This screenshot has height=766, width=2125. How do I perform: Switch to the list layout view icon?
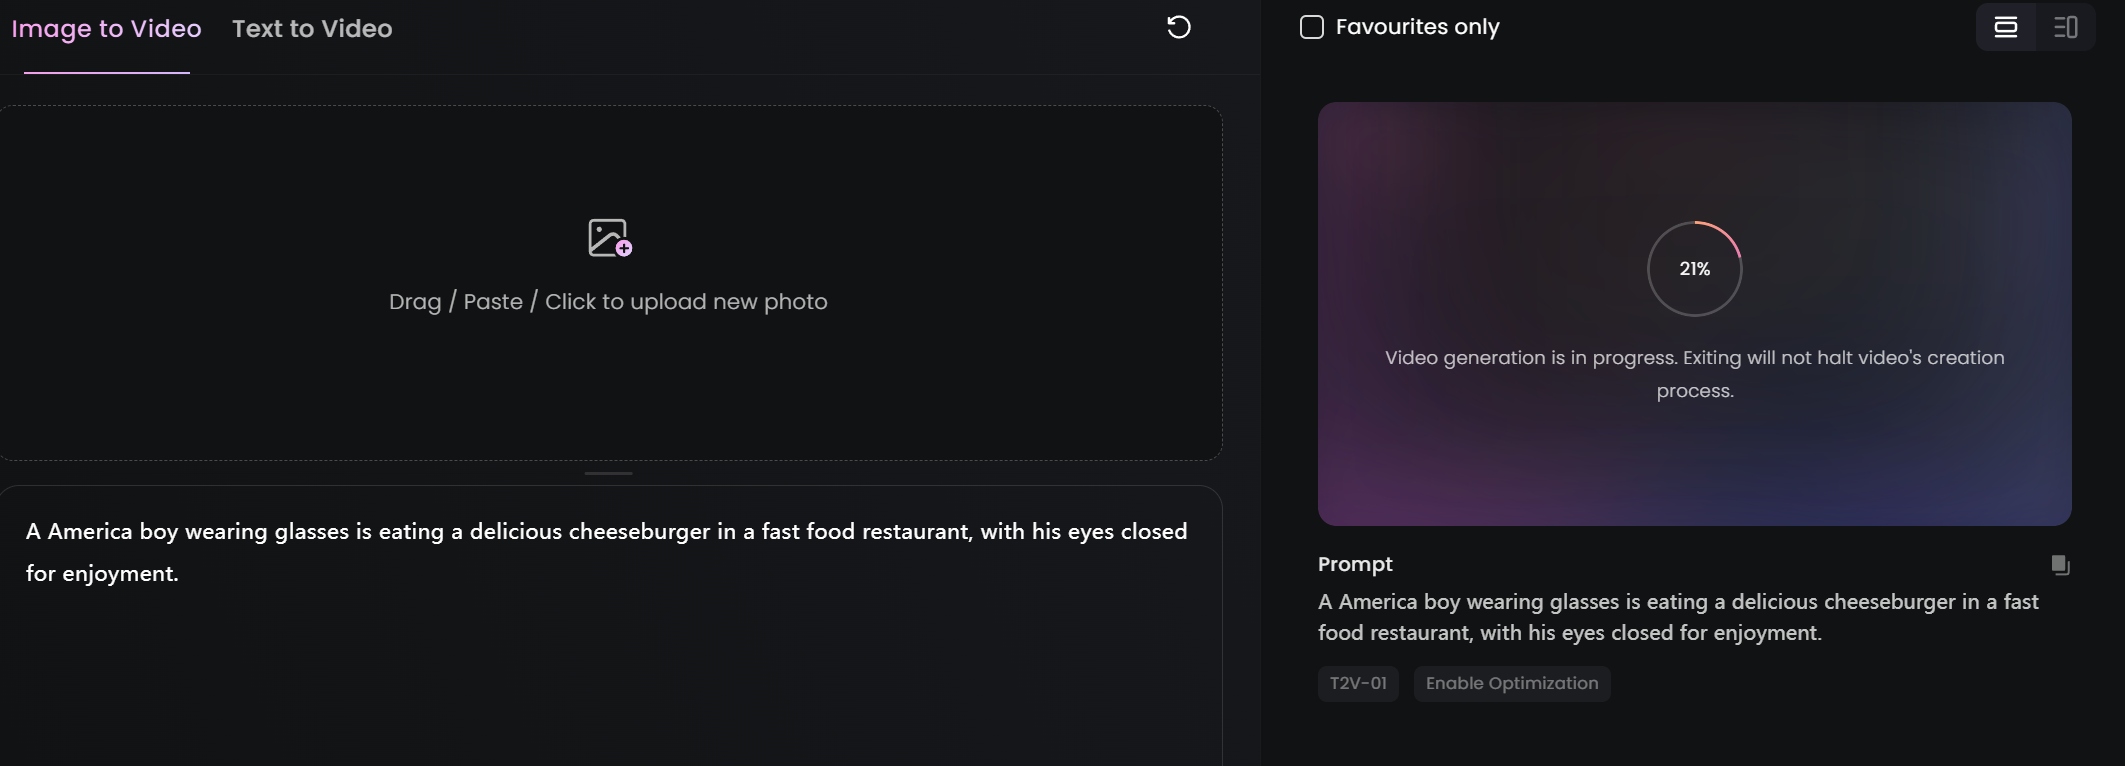click(2006, 27)
